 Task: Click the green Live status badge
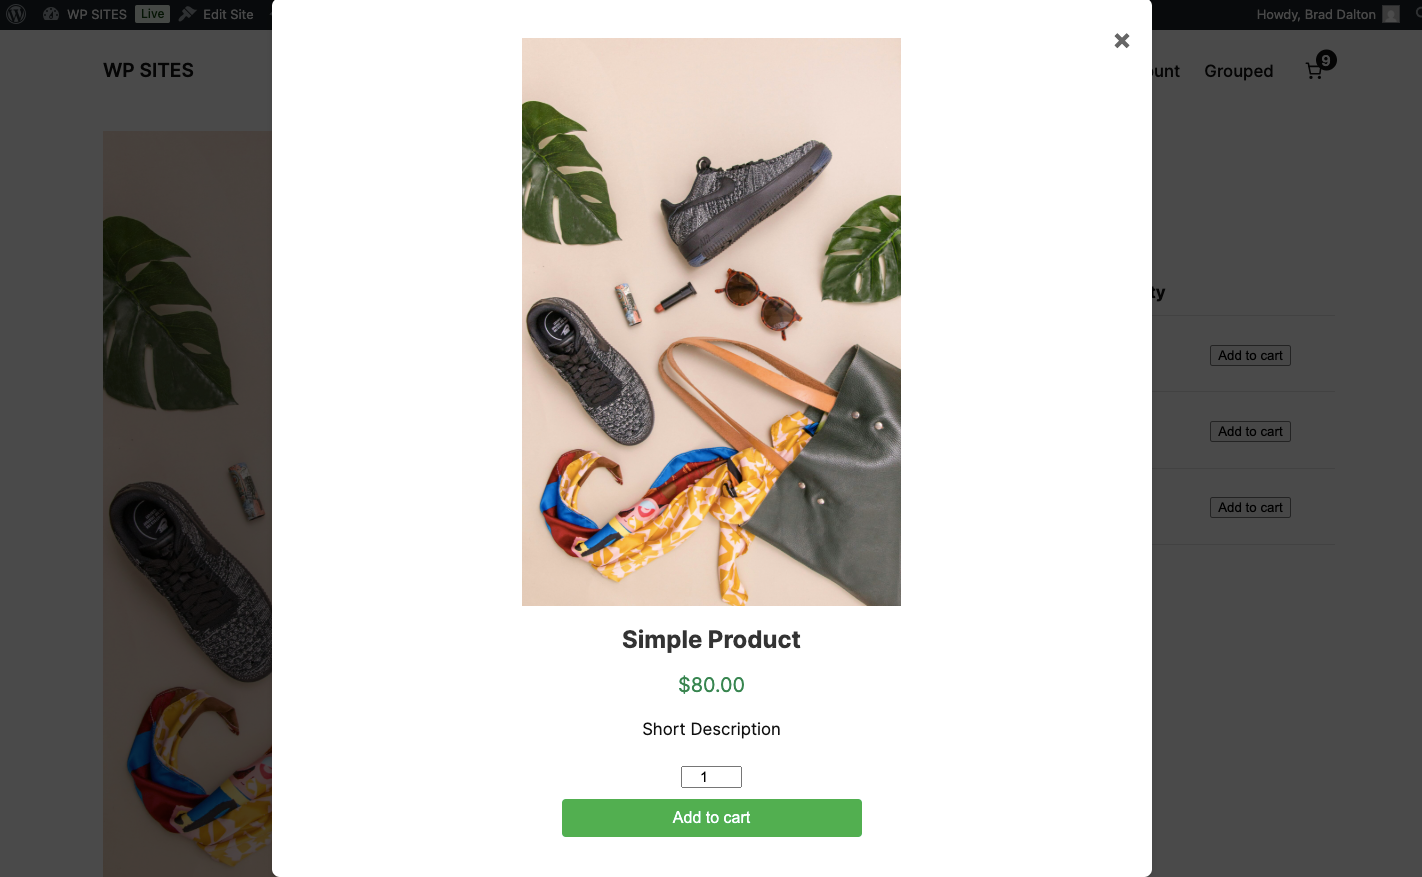[152, 14]
